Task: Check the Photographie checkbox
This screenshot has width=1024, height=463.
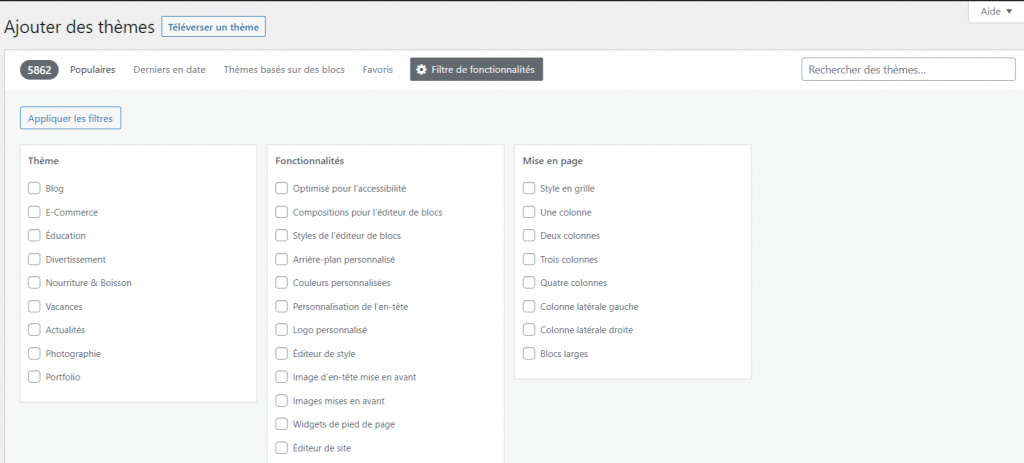Action: coord(34,353)
